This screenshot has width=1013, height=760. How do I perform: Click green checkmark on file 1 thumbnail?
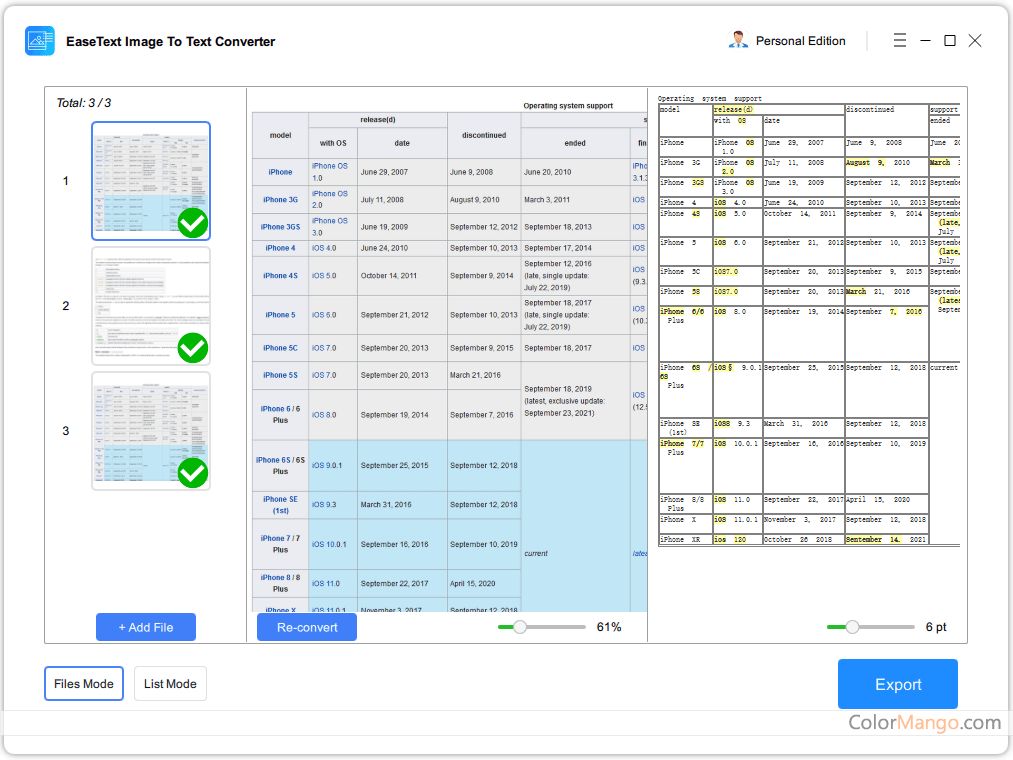click(193, 223)
